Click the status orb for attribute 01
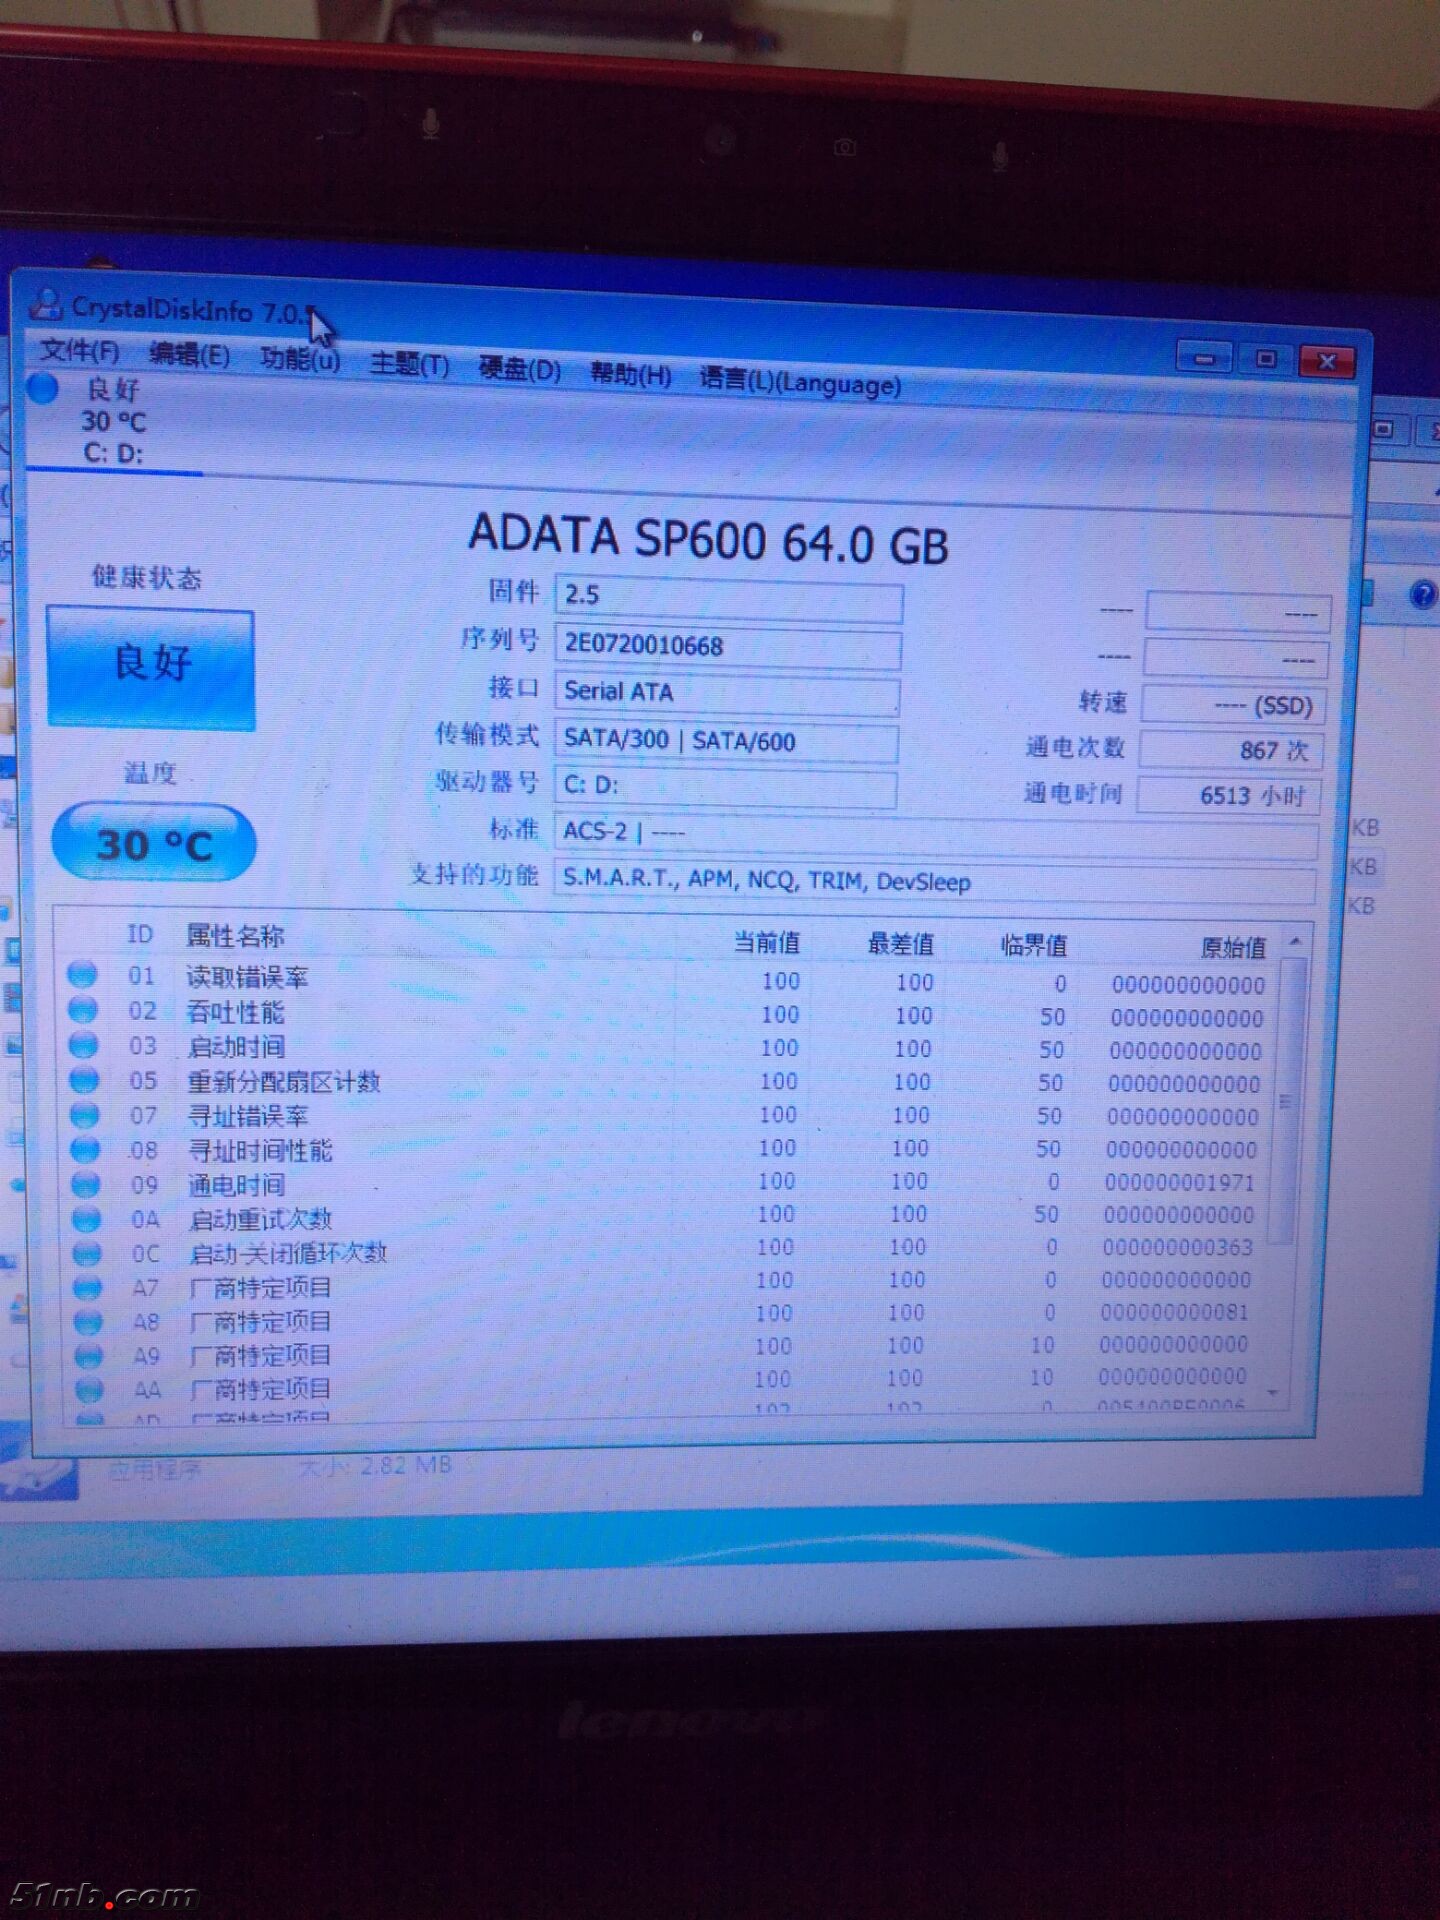This screenshot has height=1920, width=1440. pos(82,974)
